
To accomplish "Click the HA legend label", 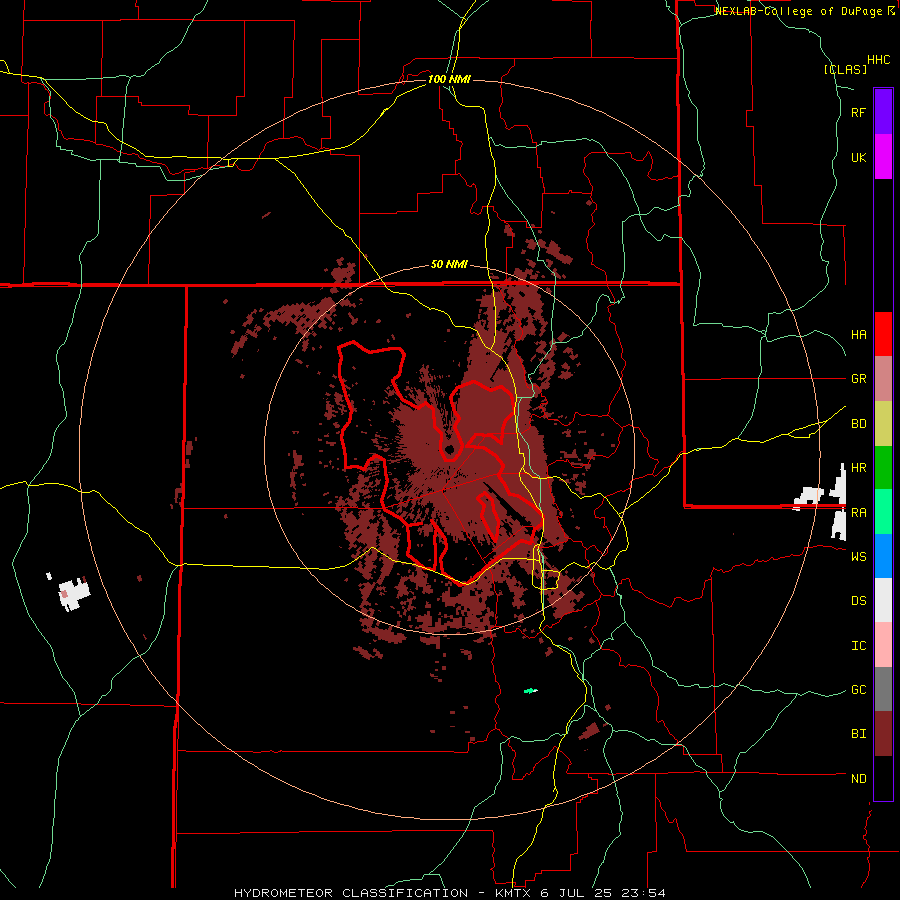I will 858,335.
